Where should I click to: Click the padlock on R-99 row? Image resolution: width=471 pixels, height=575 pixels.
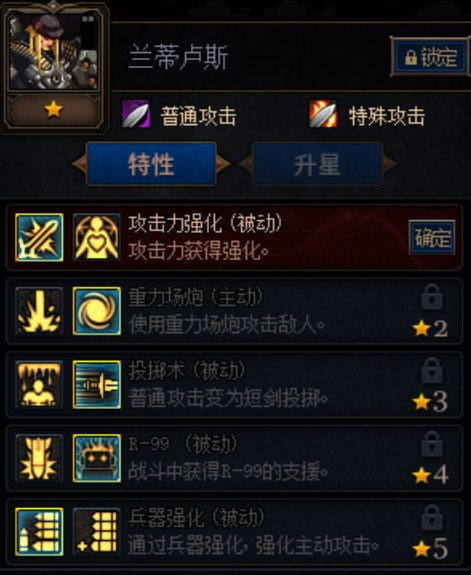coord(432,444)
